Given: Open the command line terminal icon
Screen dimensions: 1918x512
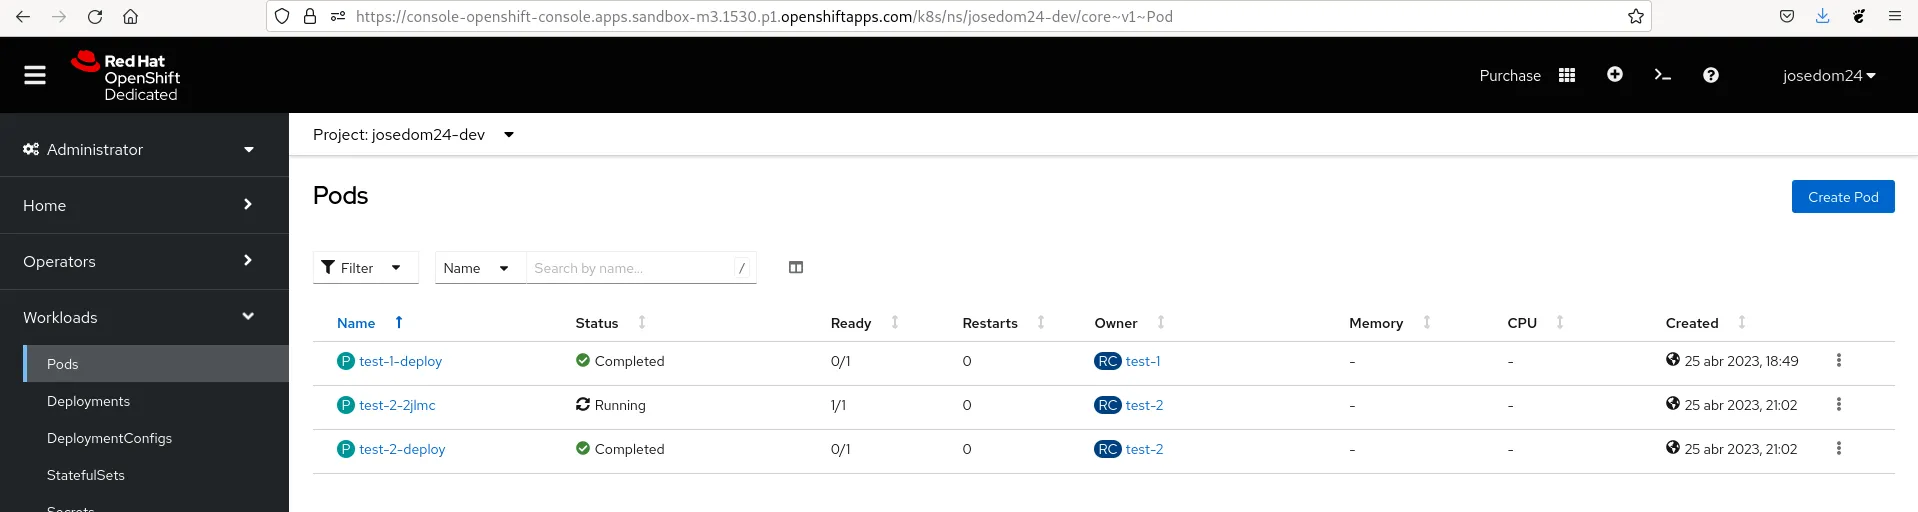Looking at the screenshot, I should click(x=1662, y=75).
